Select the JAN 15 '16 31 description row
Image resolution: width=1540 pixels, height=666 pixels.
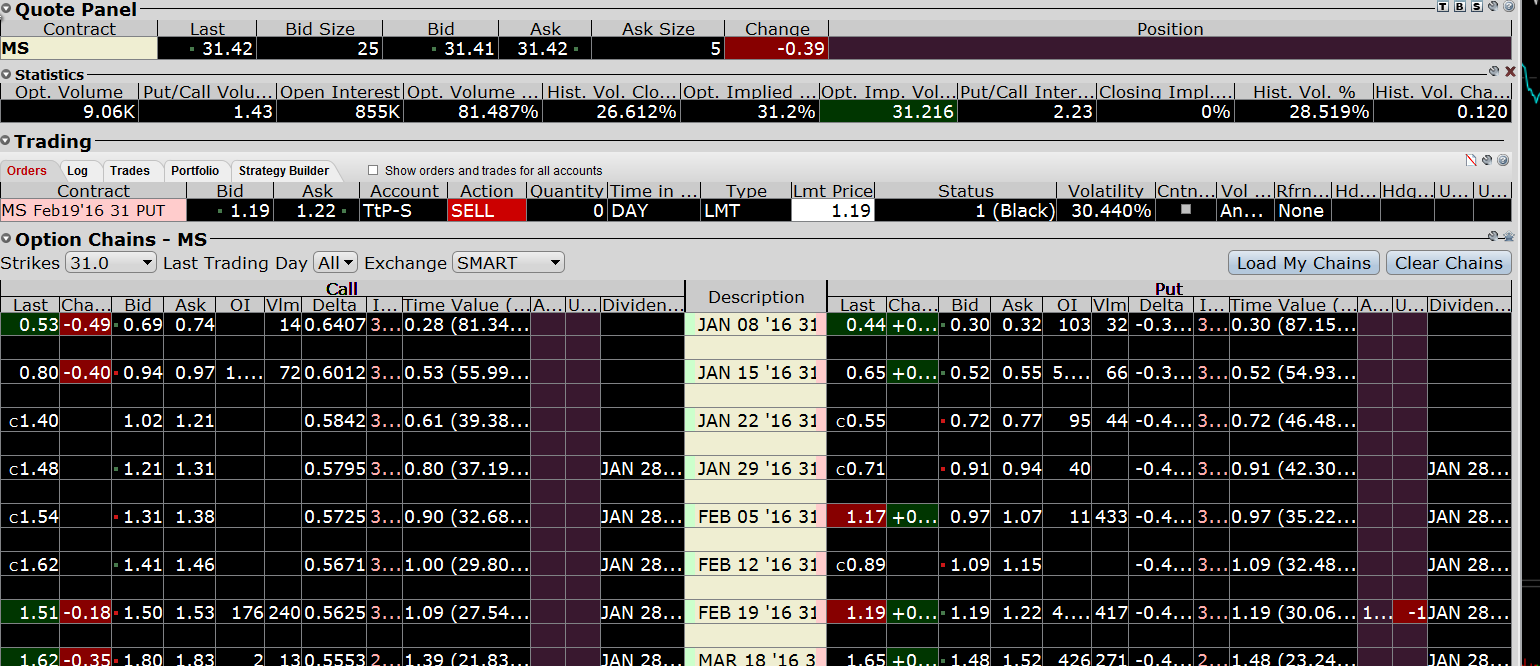pyautogui.click(x=756, y=373)
